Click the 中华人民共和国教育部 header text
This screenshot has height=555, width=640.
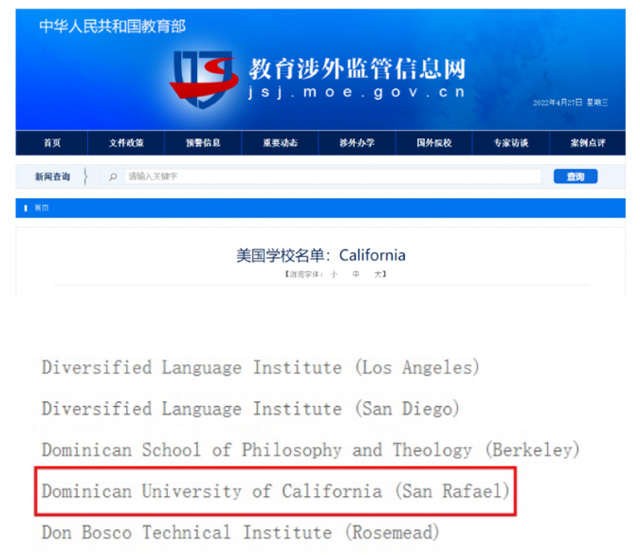pyautogui.click(x=112, y=27)
